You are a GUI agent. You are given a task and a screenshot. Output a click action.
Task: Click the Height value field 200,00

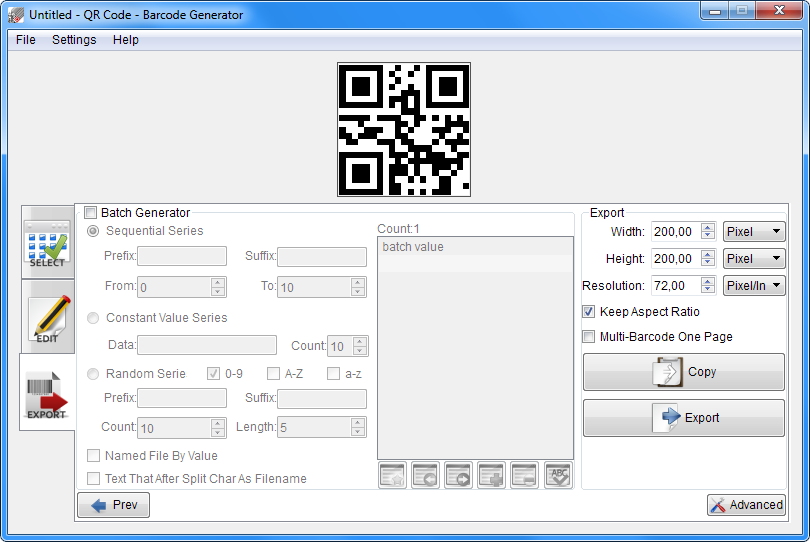tap(676, 258)
